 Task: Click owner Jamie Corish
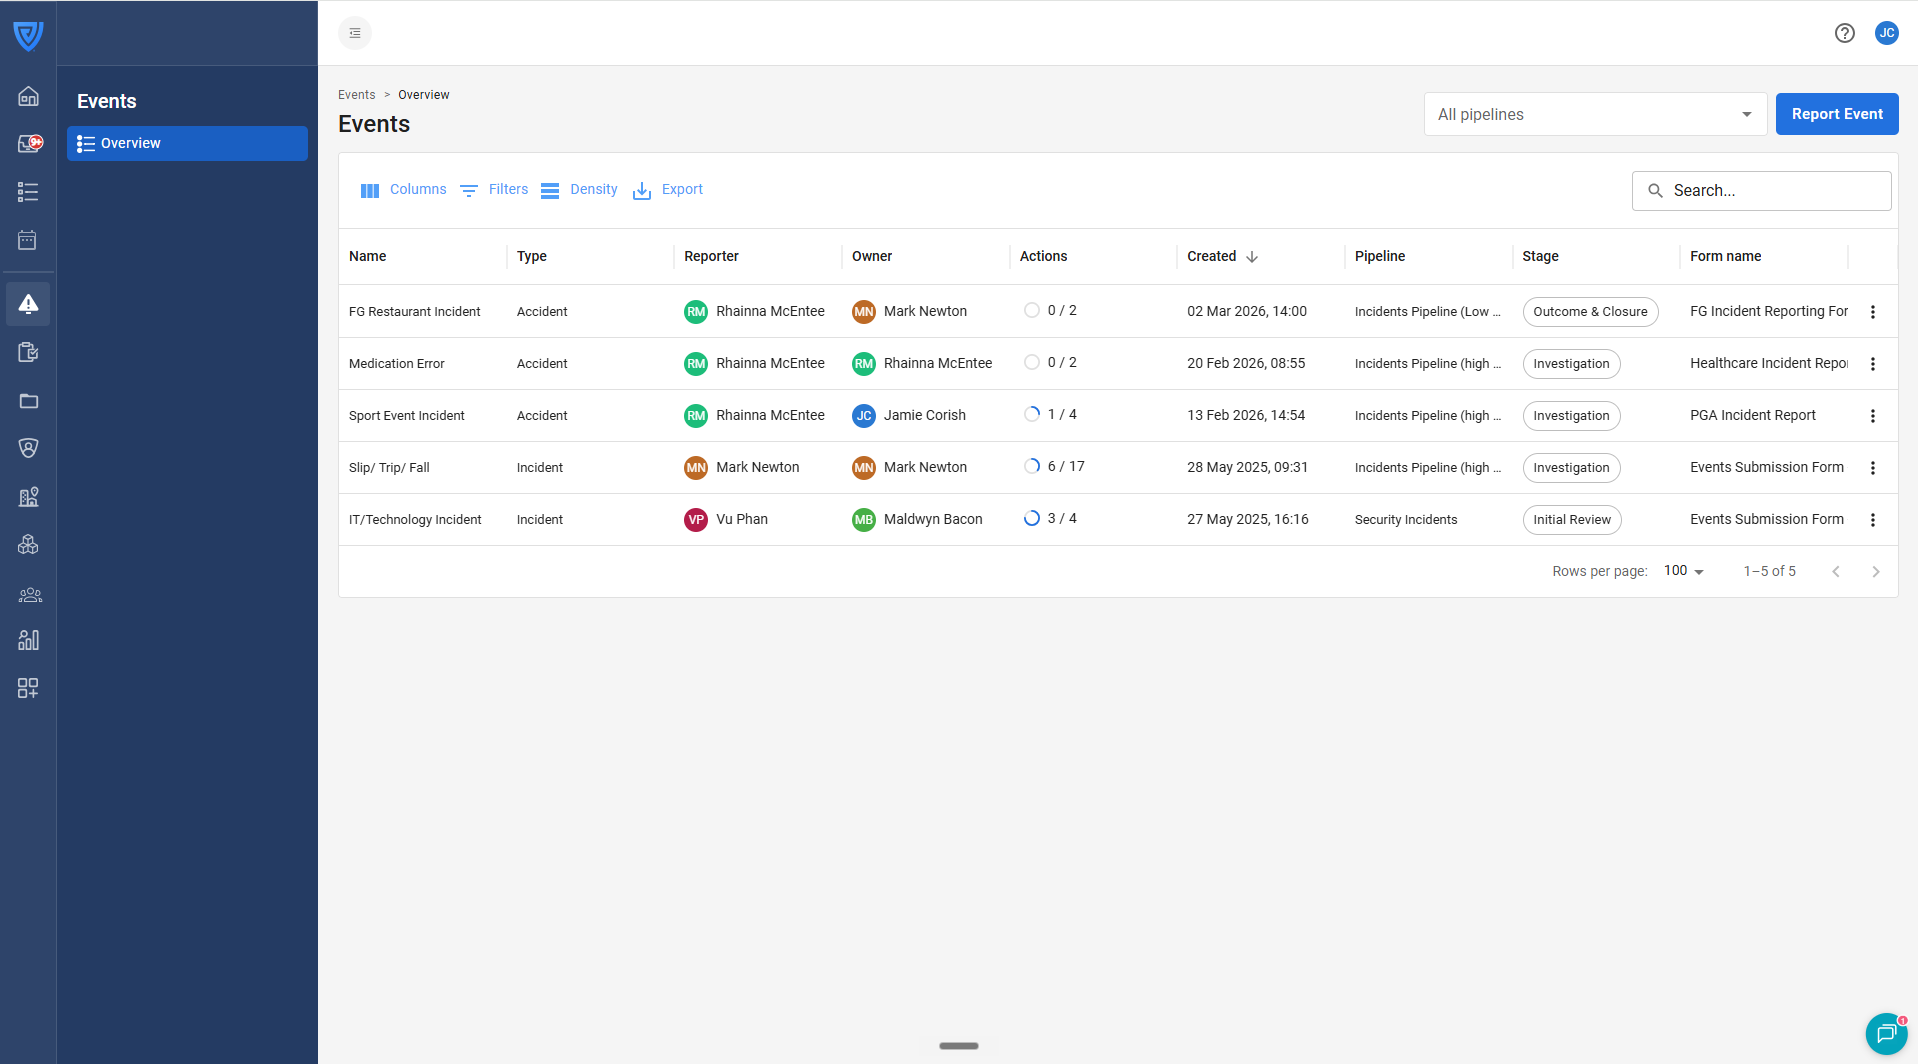click(x=909, y=416)
